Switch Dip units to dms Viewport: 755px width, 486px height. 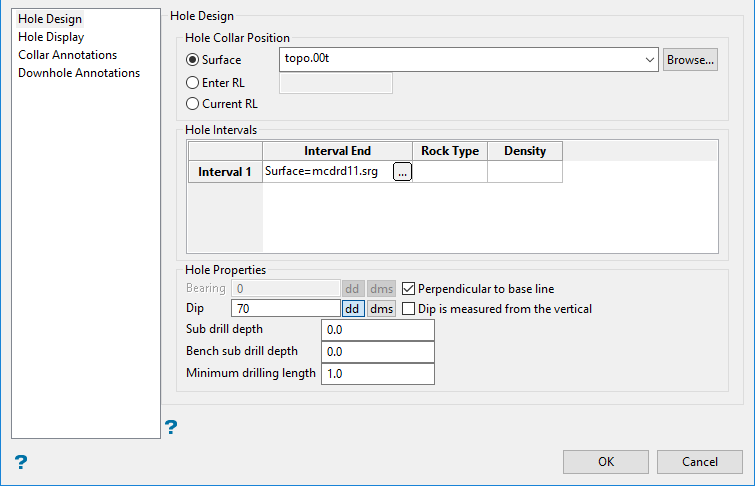pyautogui.click(x=382, y=309)
